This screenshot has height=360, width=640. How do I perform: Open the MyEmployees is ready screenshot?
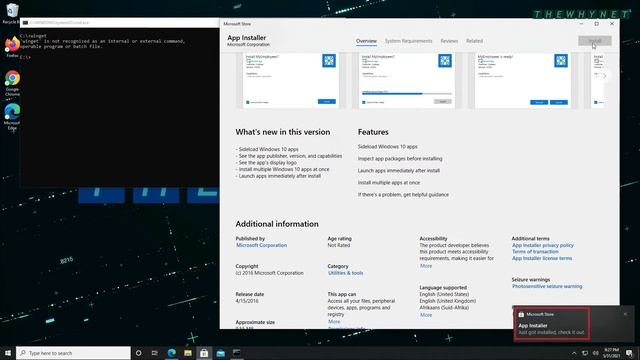[x=523, y=80]
